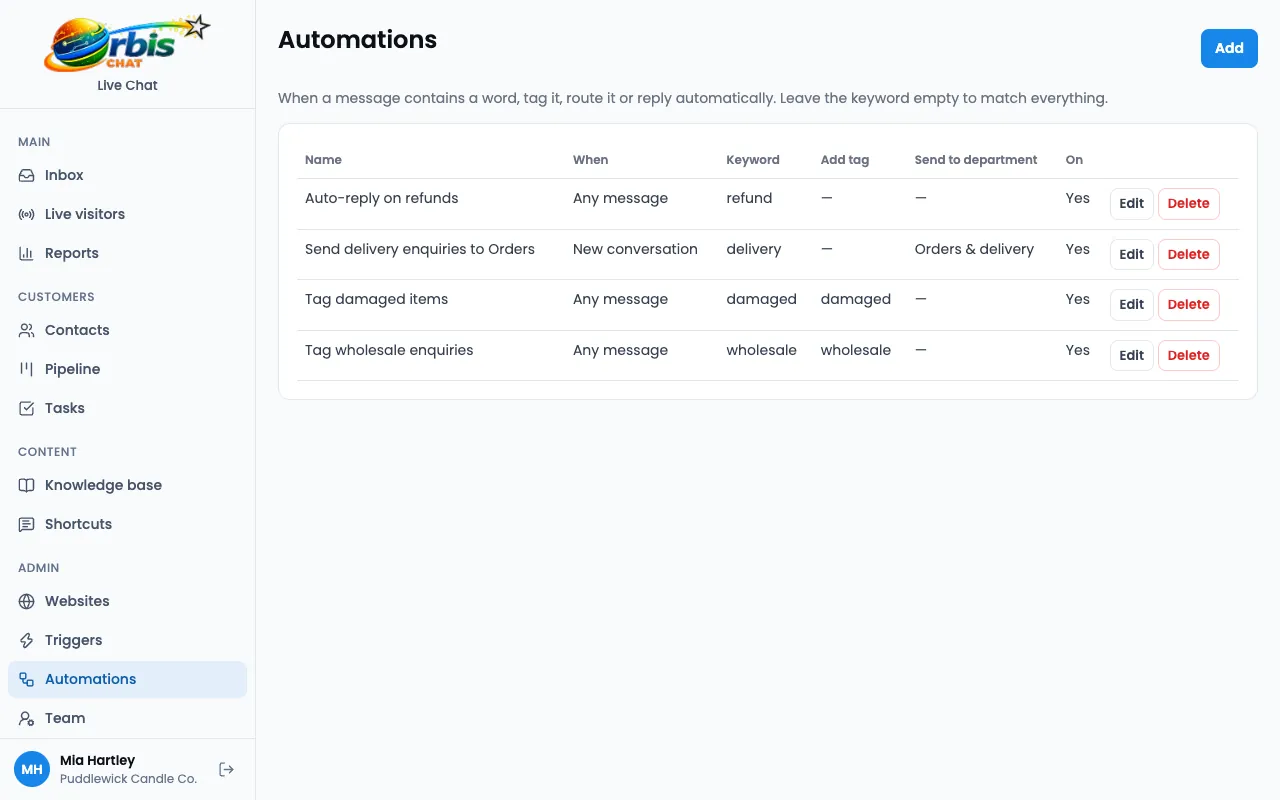
Task: Click the Team user icon
Action: click(x=27, y=718)
